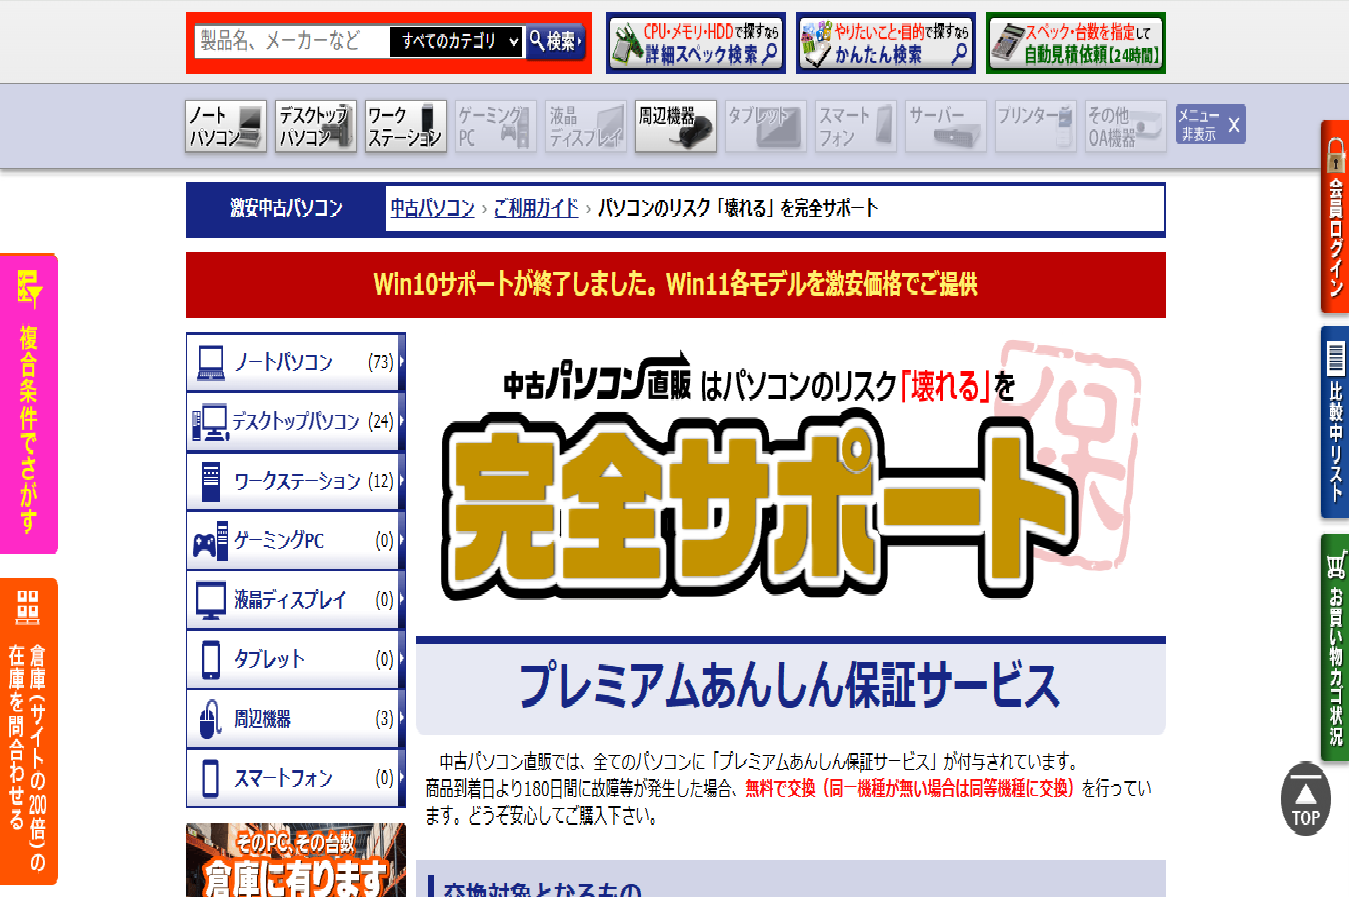Image resolution: width=1349 pixels, height=900 pixels.
Task: Expand ワークステーション (12) sidebar item
Action: pos(296,481)
